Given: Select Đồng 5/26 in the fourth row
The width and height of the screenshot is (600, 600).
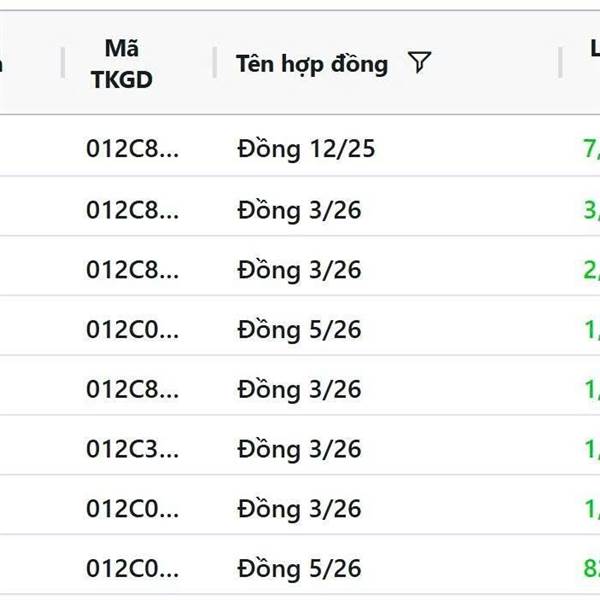Looking at the screenshot, I should [x=299, y=330].
